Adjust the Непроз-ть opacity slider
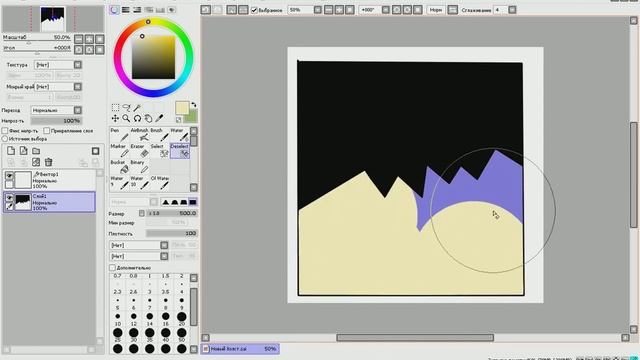The height and width of the screenshot is (360, 640). click(56, 121)
